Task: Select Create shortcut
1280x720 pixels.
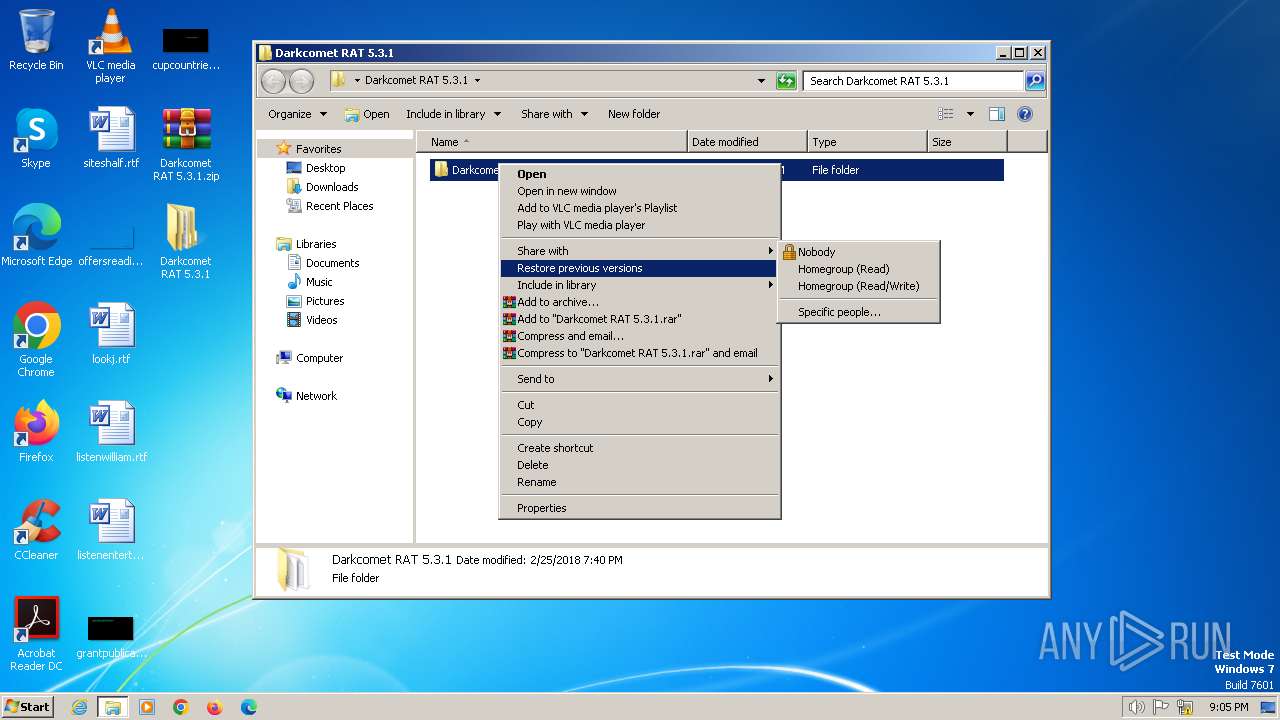Action: pyautogui.click(x=639, y=448)
